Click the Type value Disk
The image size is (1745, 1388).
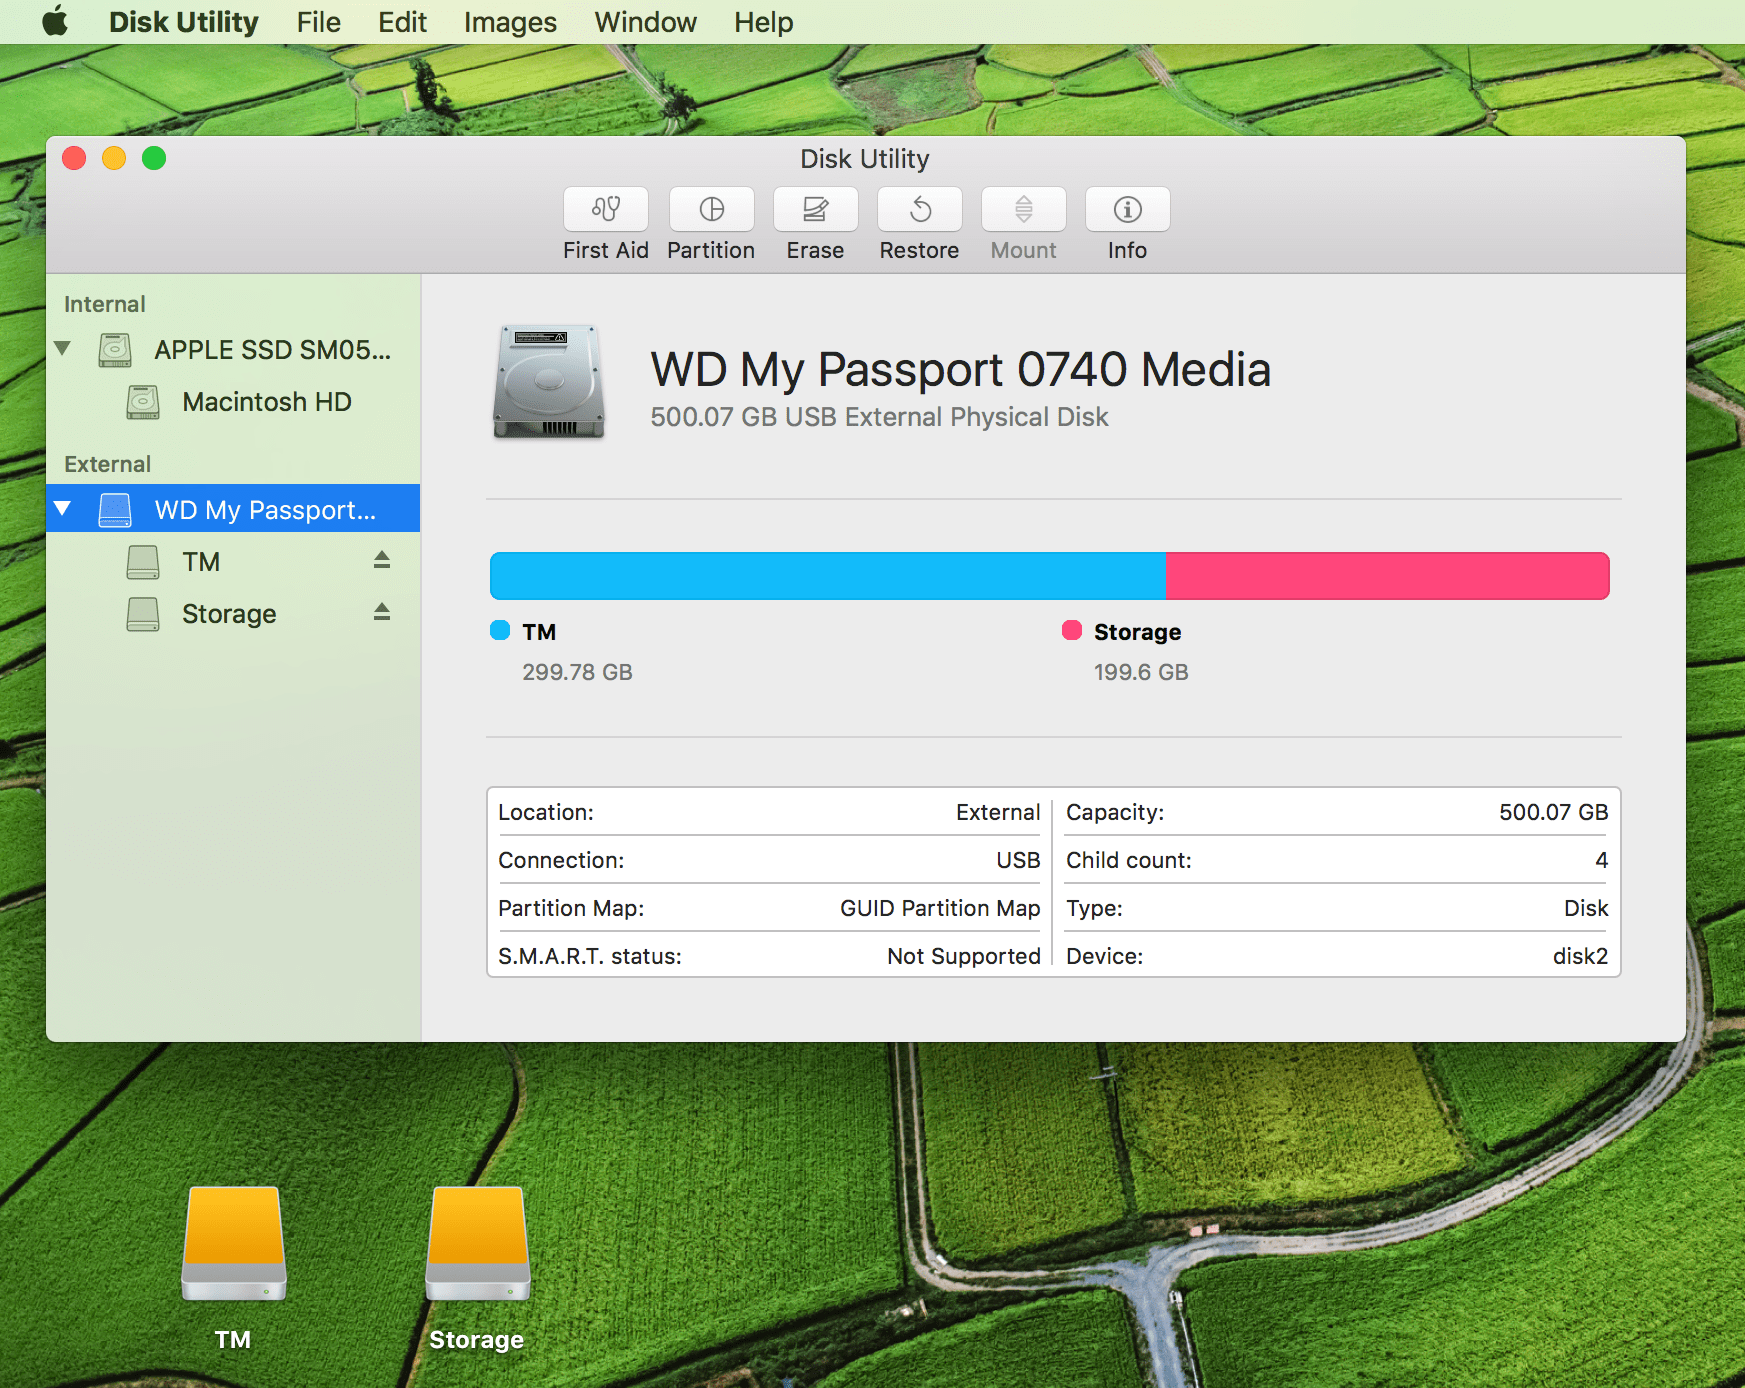[x=1586, y=908]
